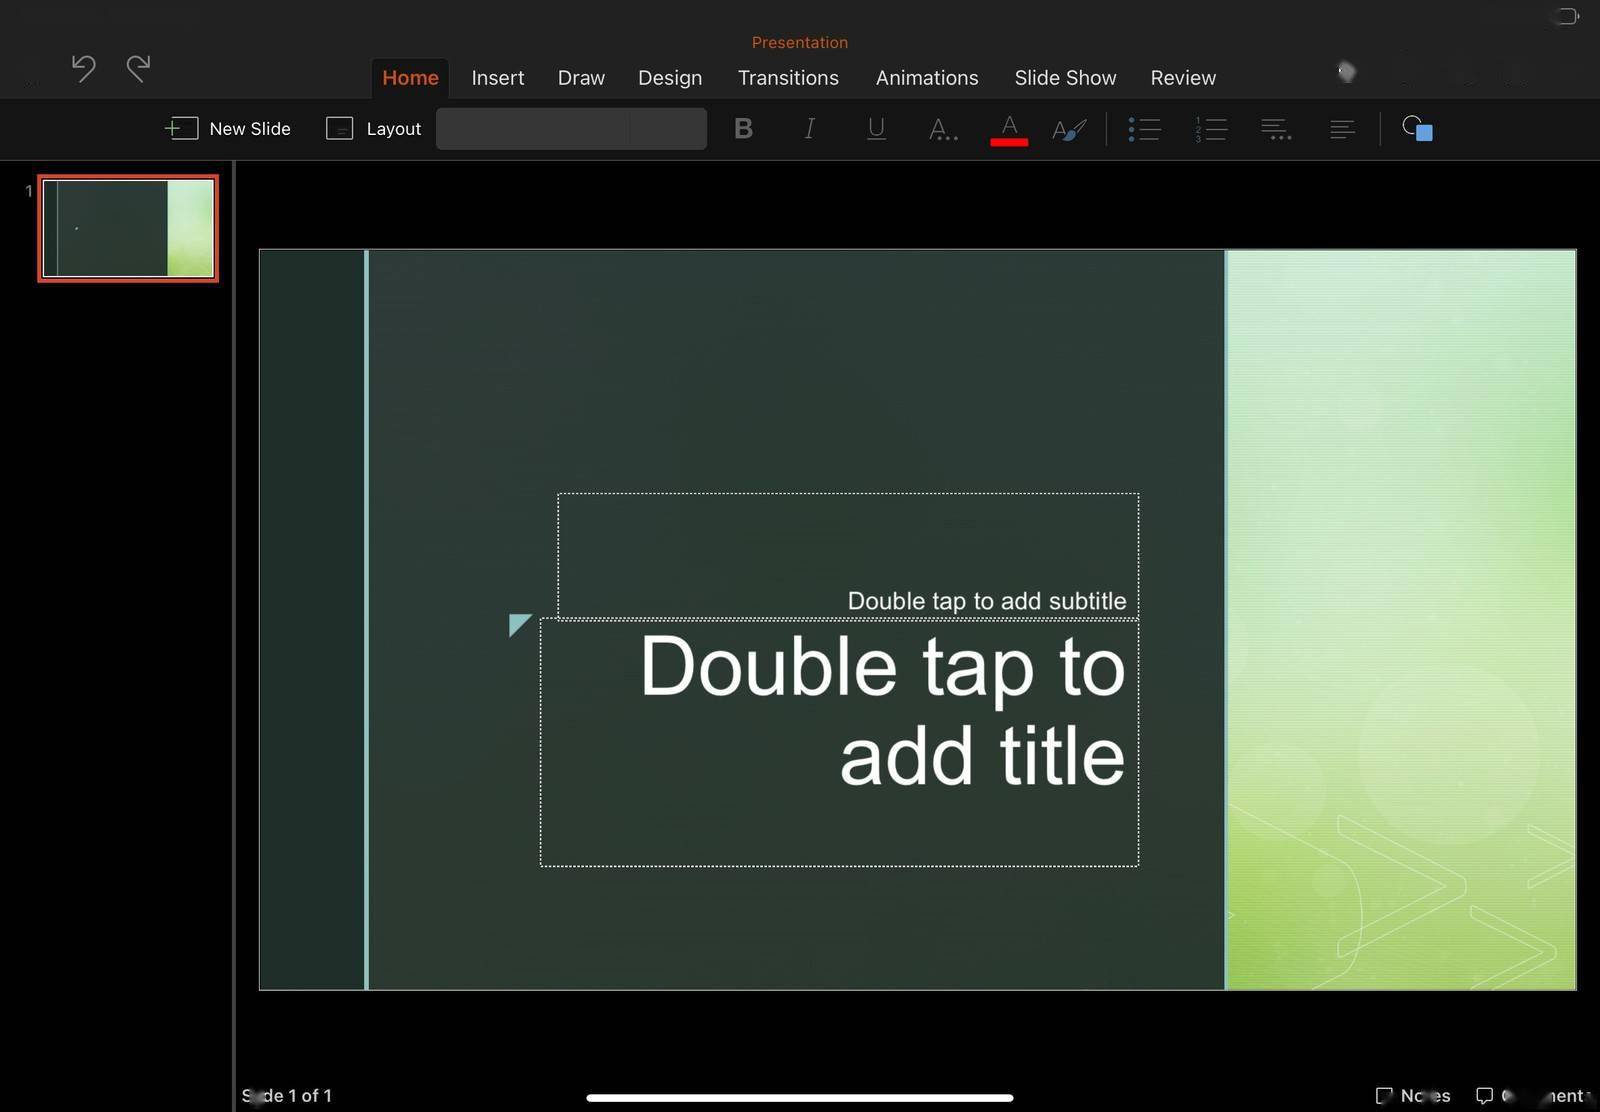This screenshot has height=1112, width=1600.
Task: Tap the subtitle placeholder
Action: pyautogui.click(x=848, y=555)
